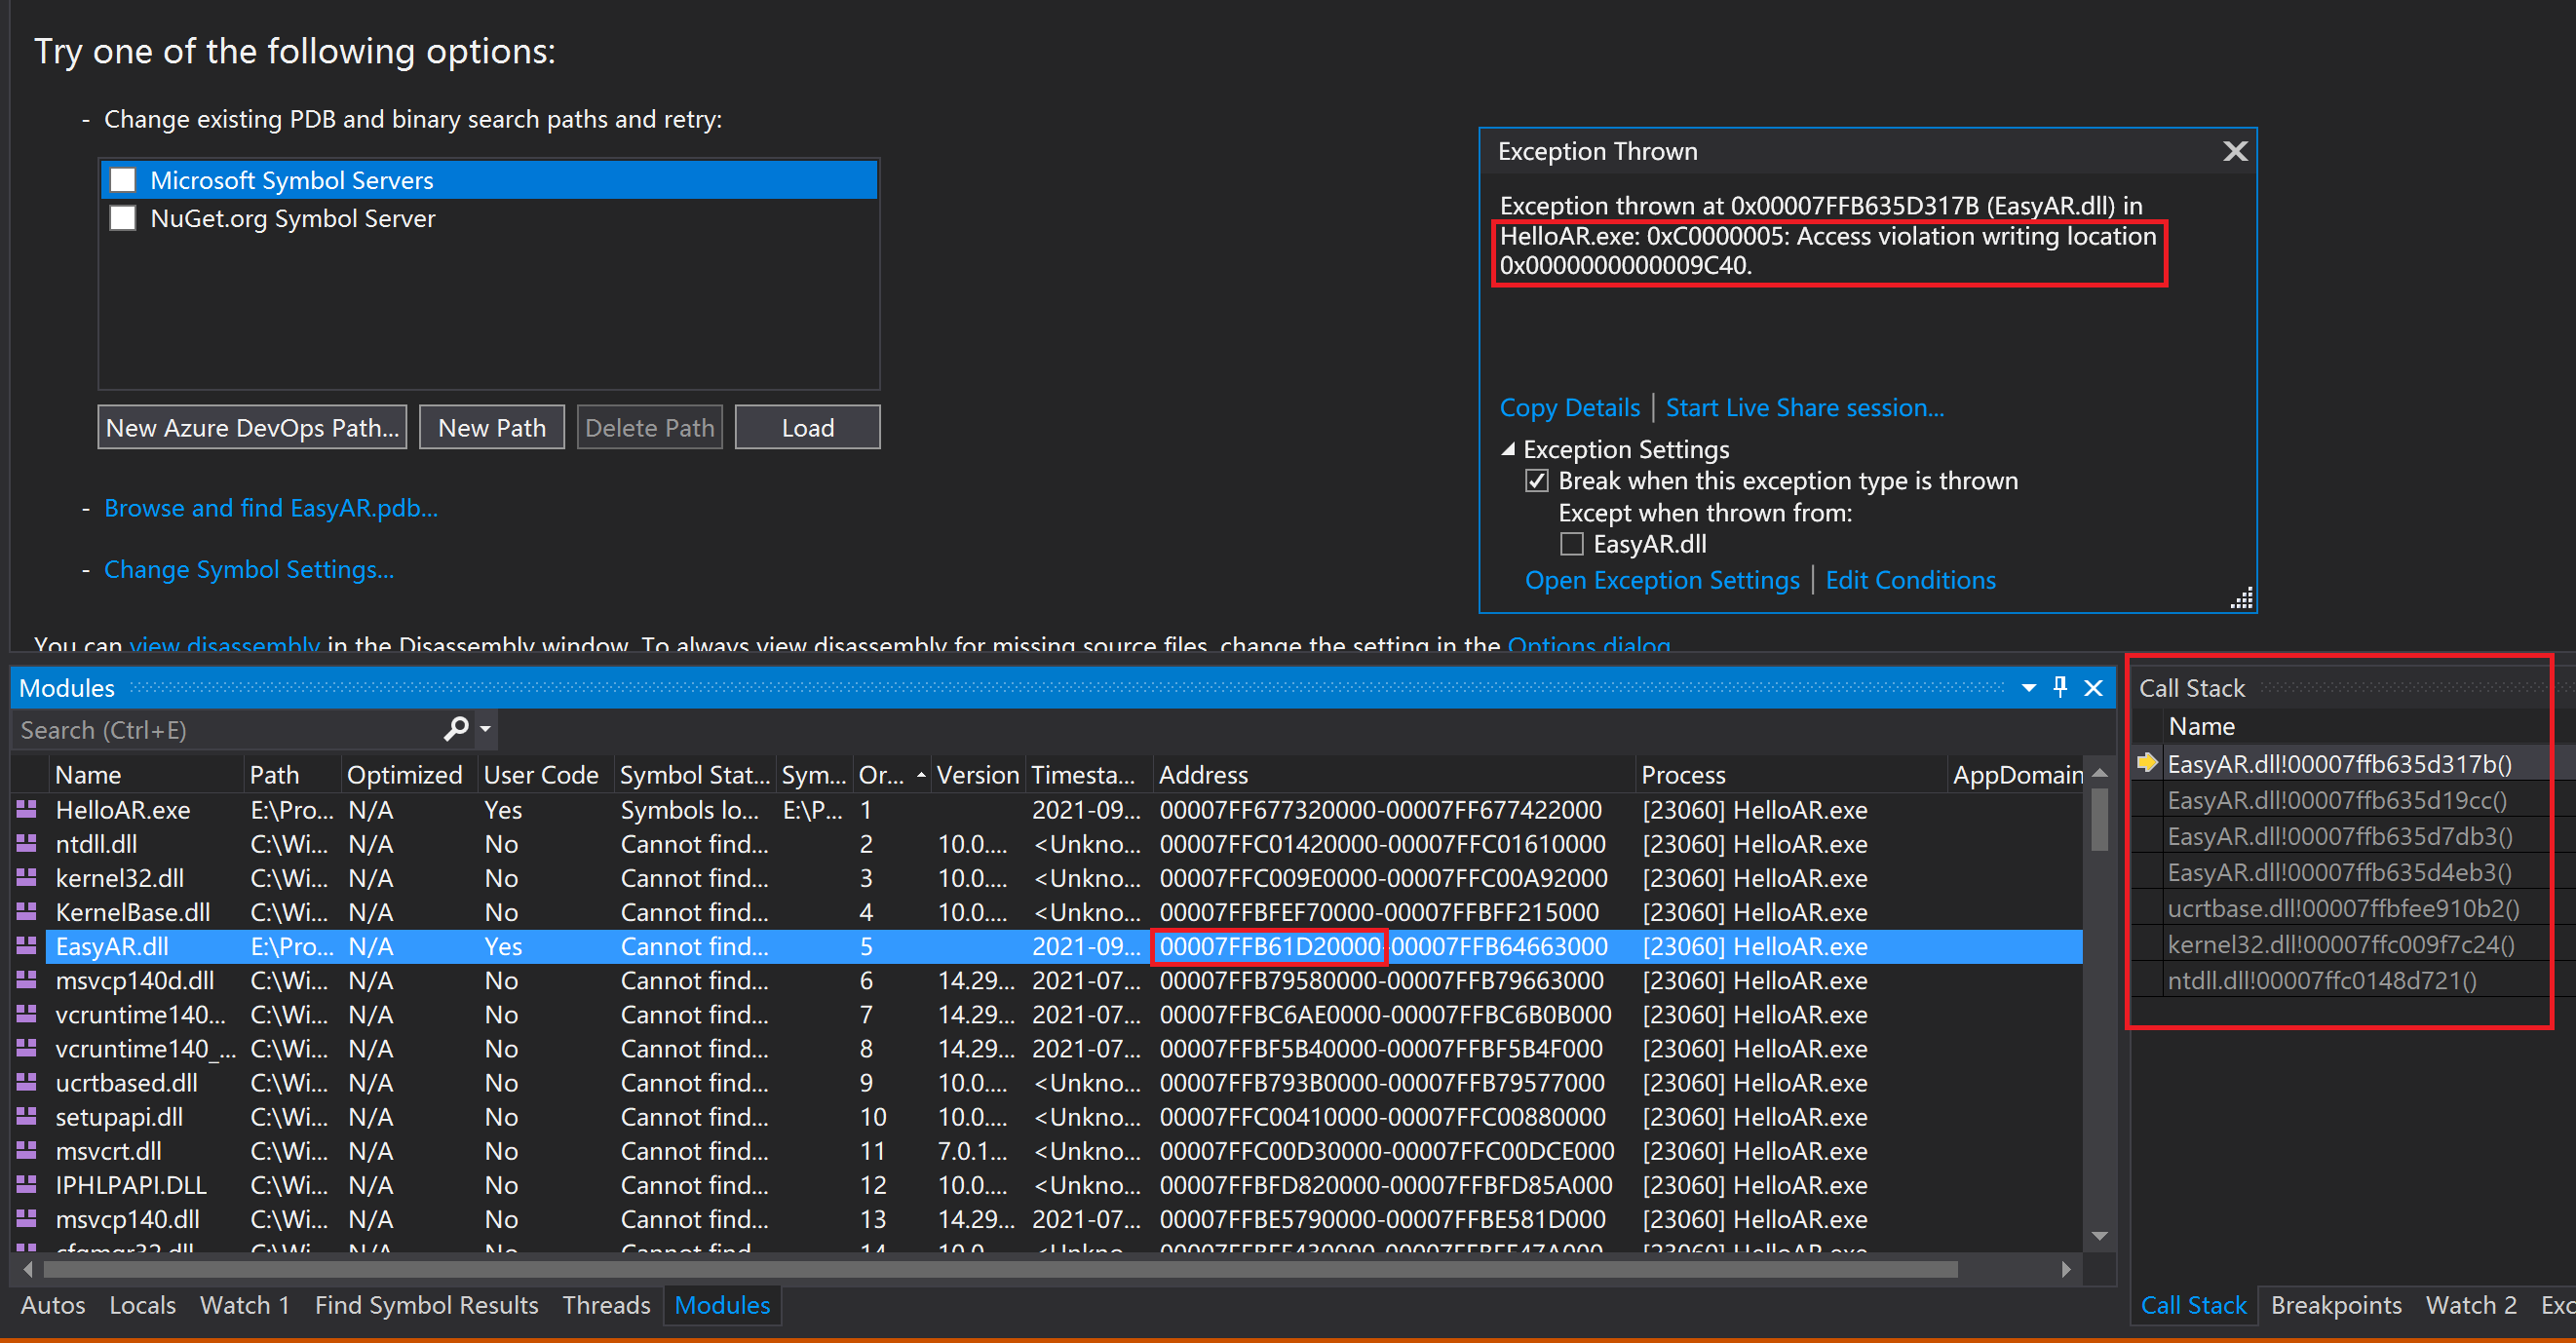Screen dimensions: 2576x1343
Task: Close the Exception Thrown popup
Action: tap(2235, 151)
